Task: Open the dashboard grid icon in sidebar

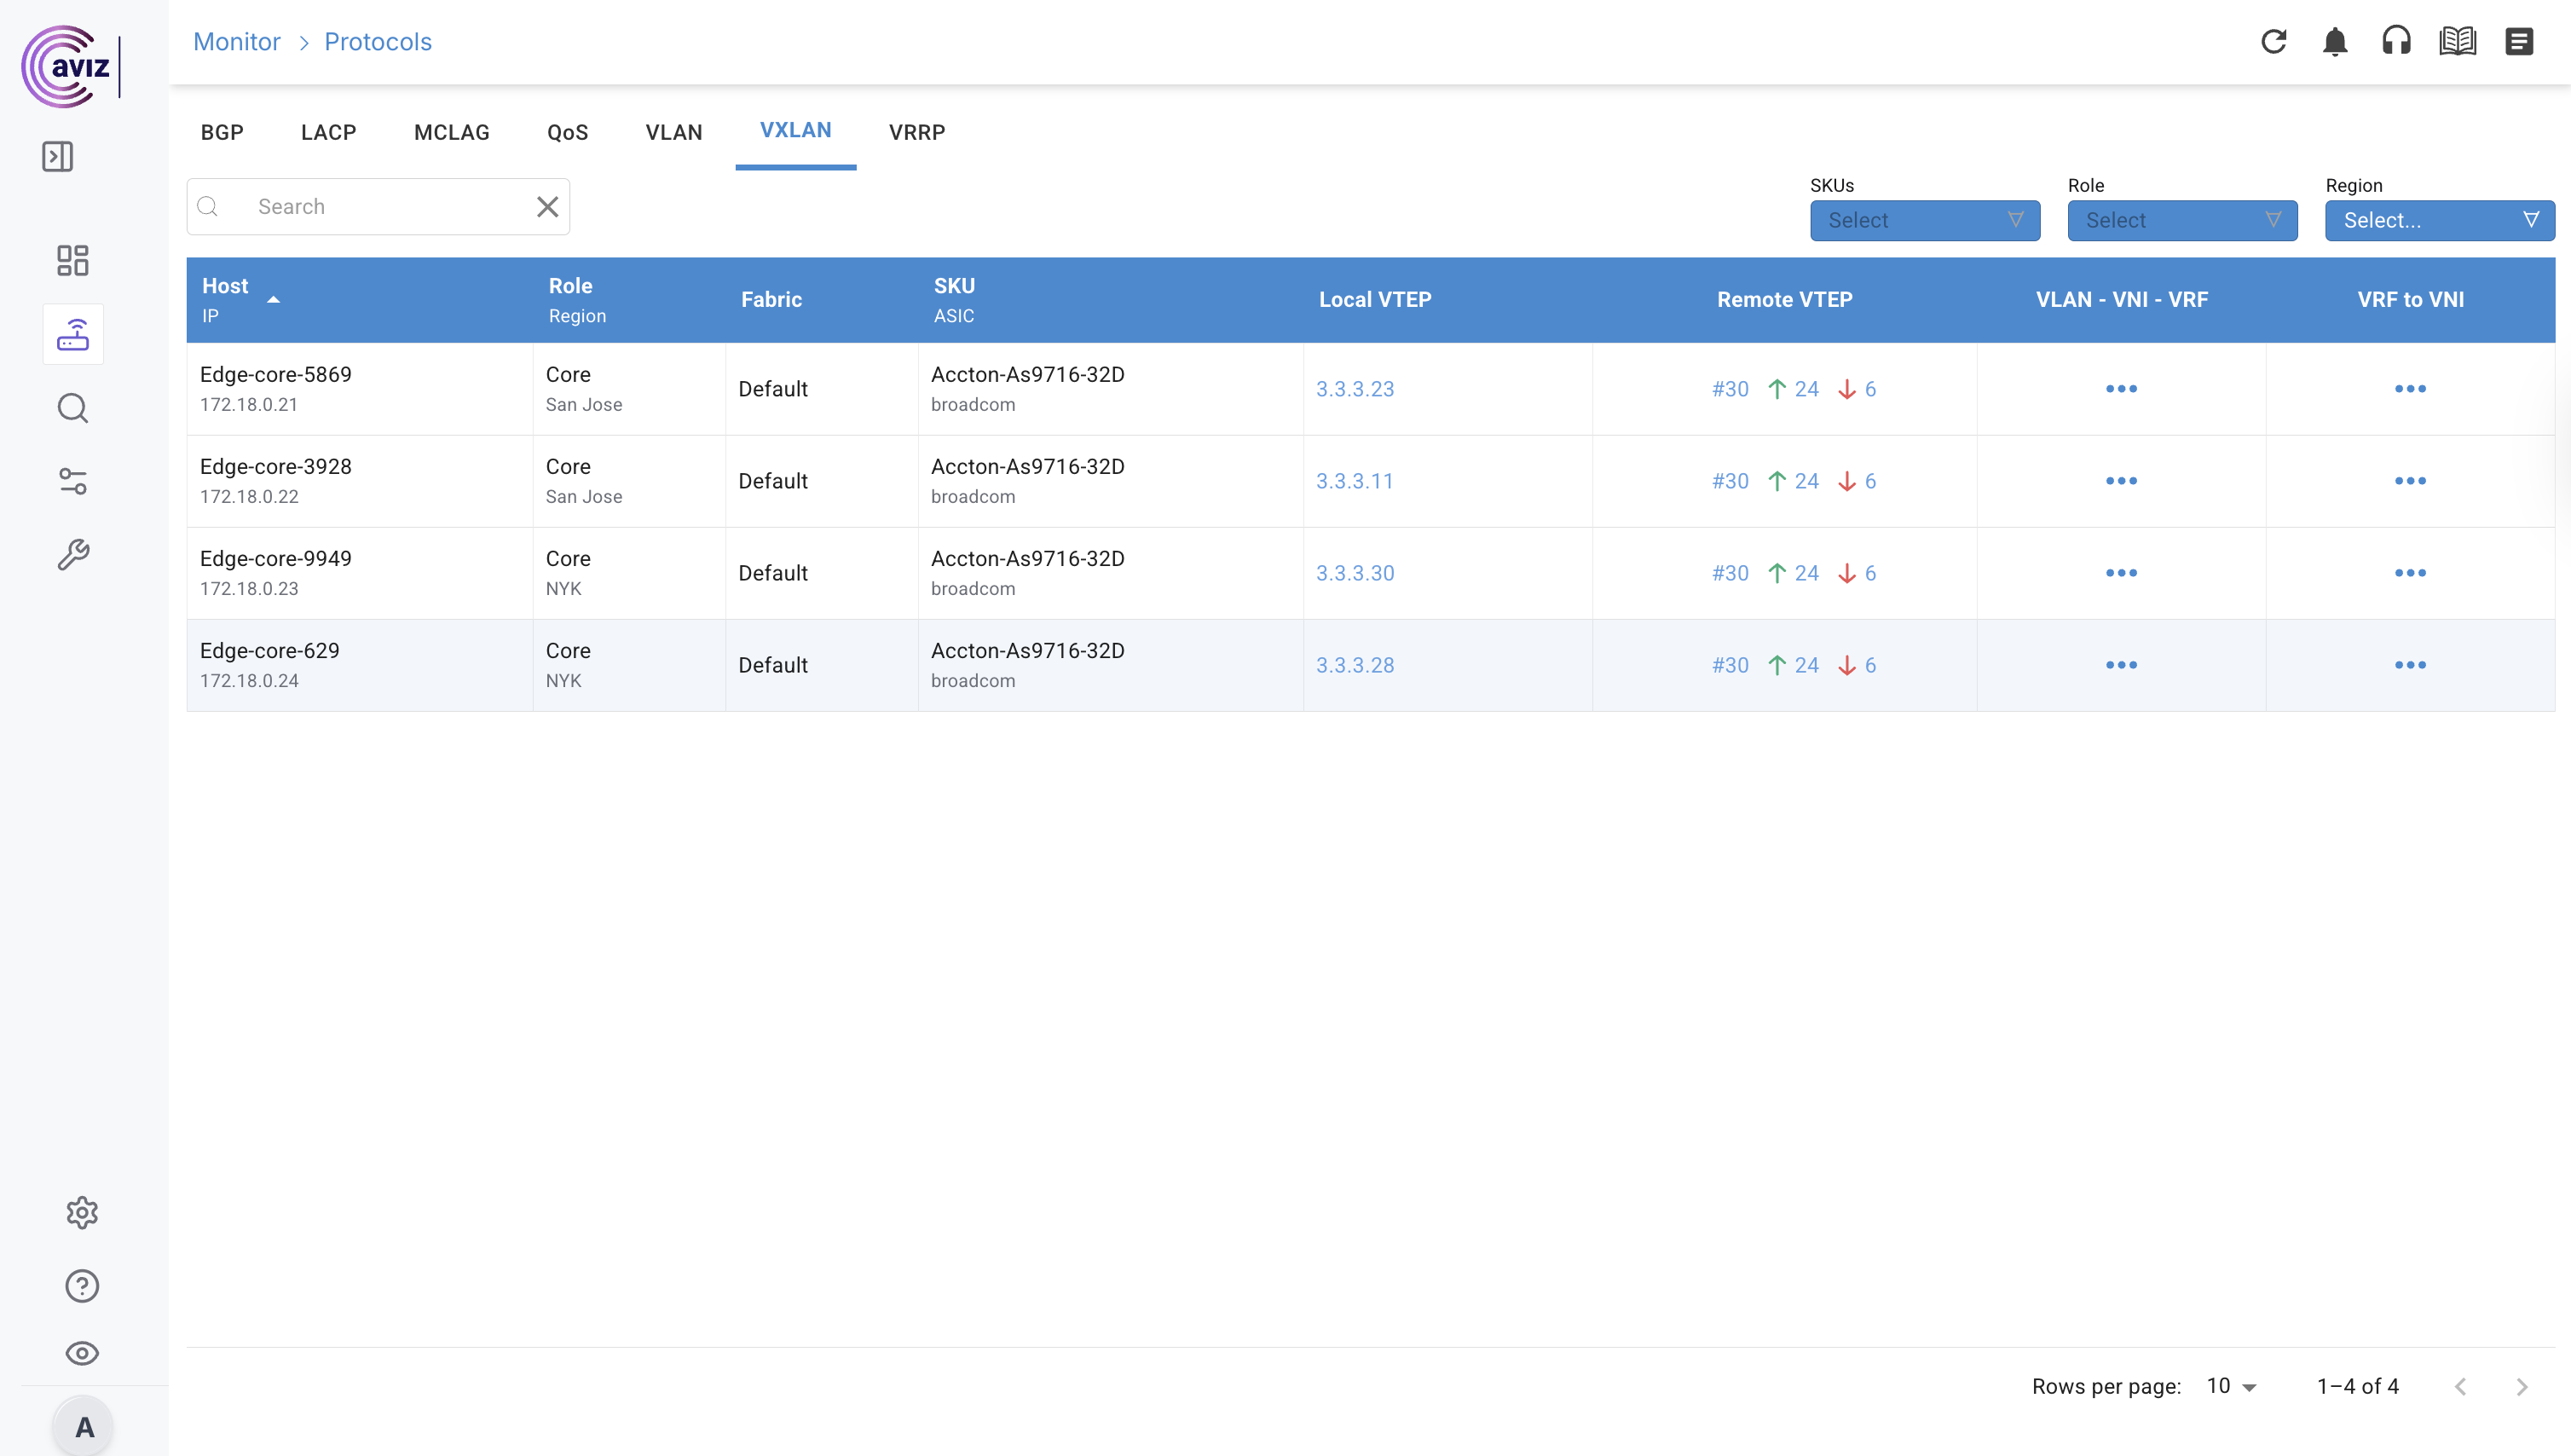Action: [72, 260]
